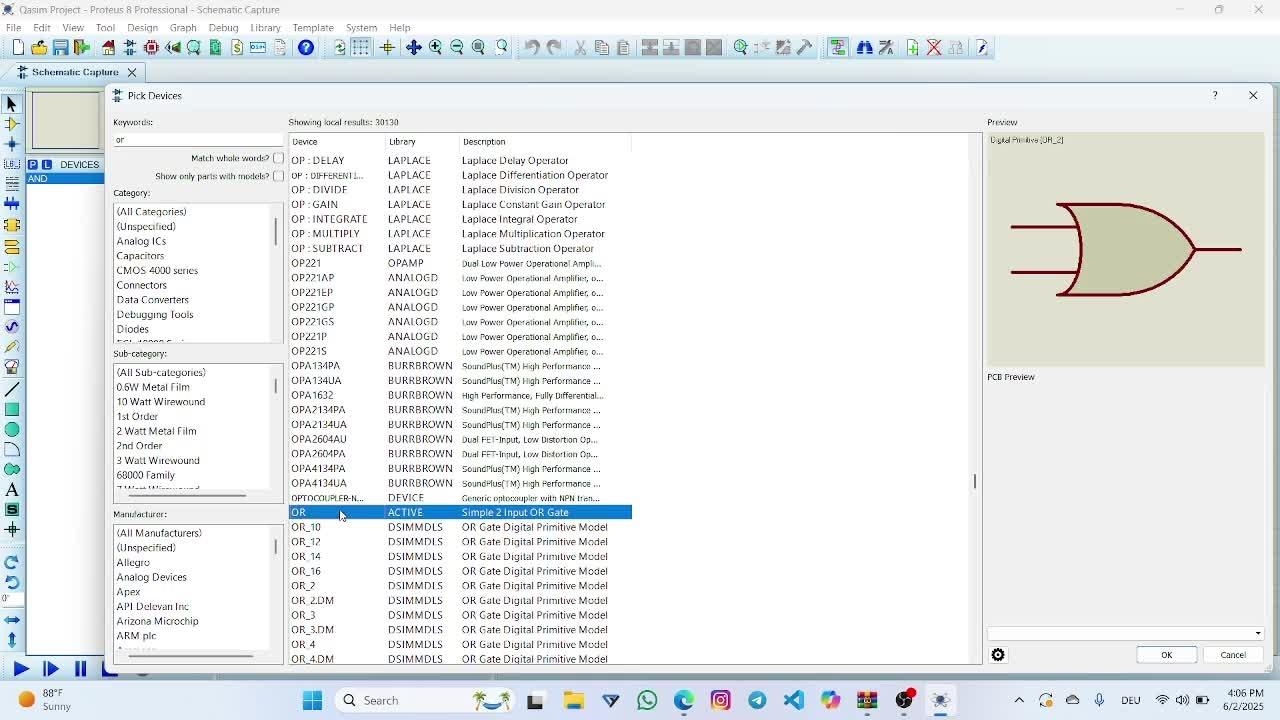Click the Step simulation button
The image size is (1280, 720).
coord(50,669)
